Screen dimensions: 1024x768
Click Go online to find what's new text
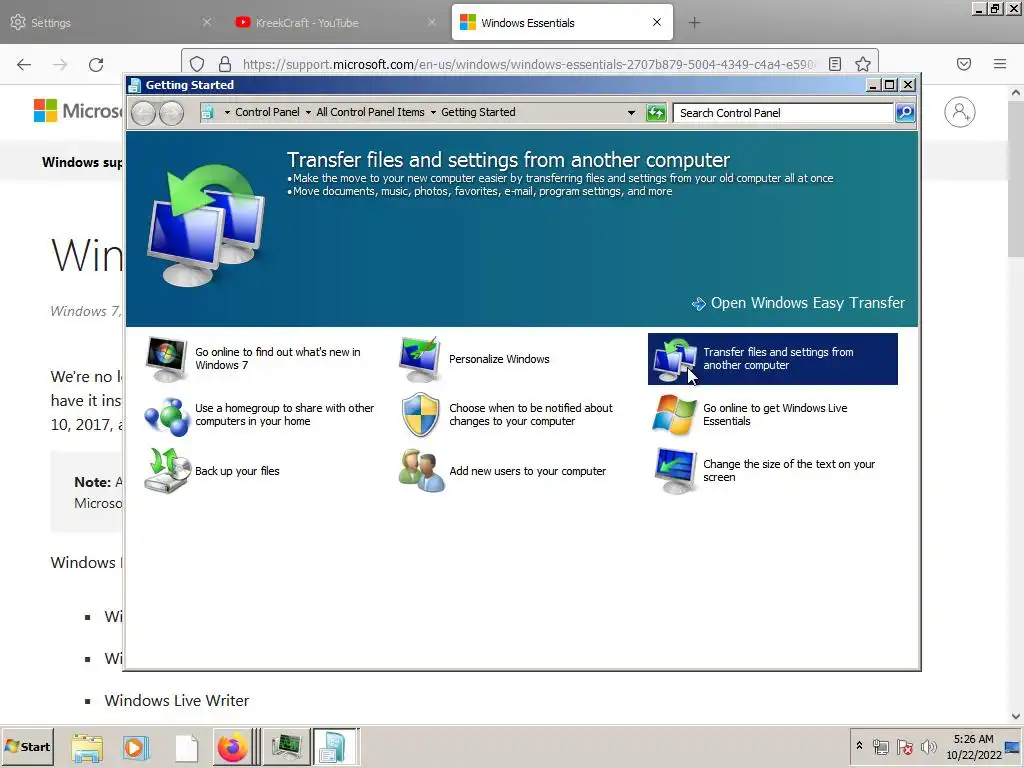coord(278,359)
